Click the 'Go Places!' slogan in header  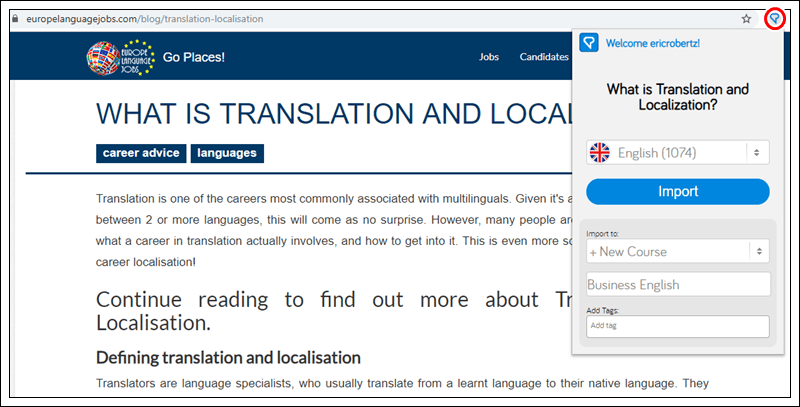click(194, 57)
